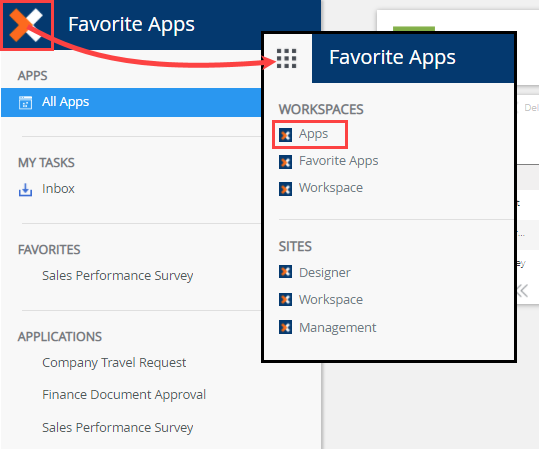Click the Designer site icon
Viewport: 539px width, 449px height.
pyautogui.click(x=285, y=272)
